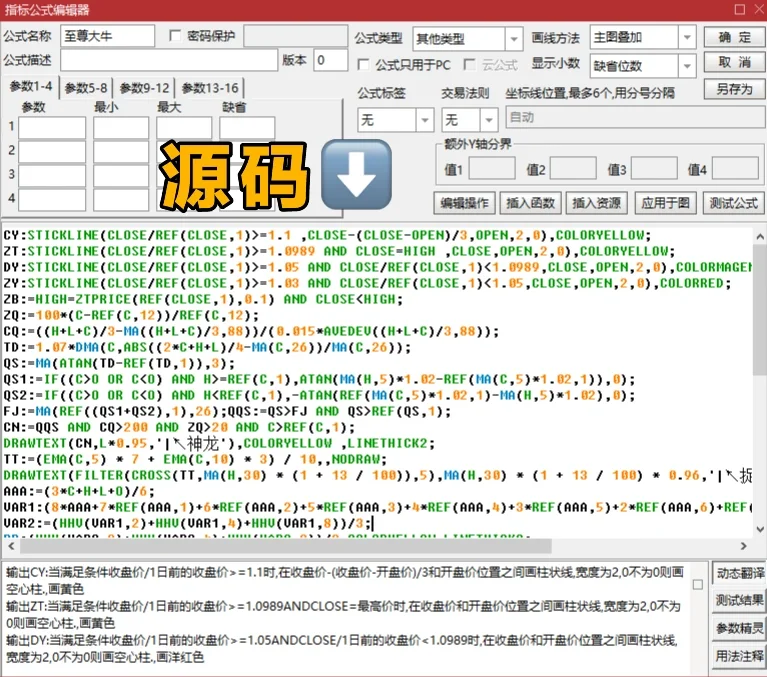767x677 pixels.
Task: Click the 值4 input field
Action: pos(735,169)
